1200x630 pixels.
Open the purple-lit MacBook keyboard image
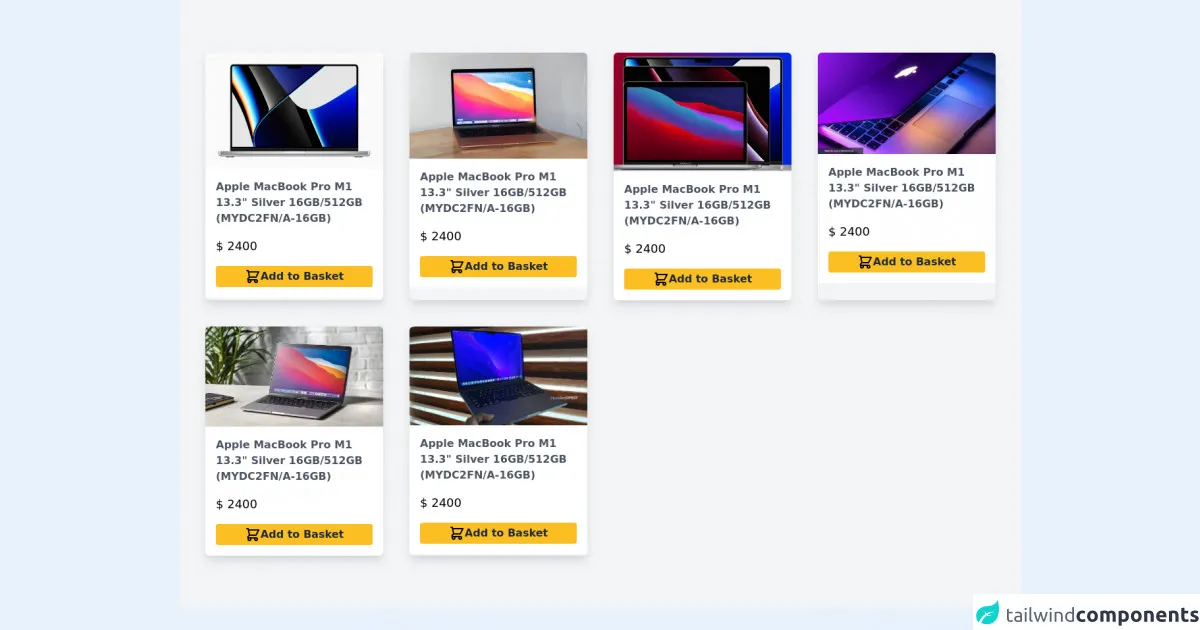pos(906,103)
